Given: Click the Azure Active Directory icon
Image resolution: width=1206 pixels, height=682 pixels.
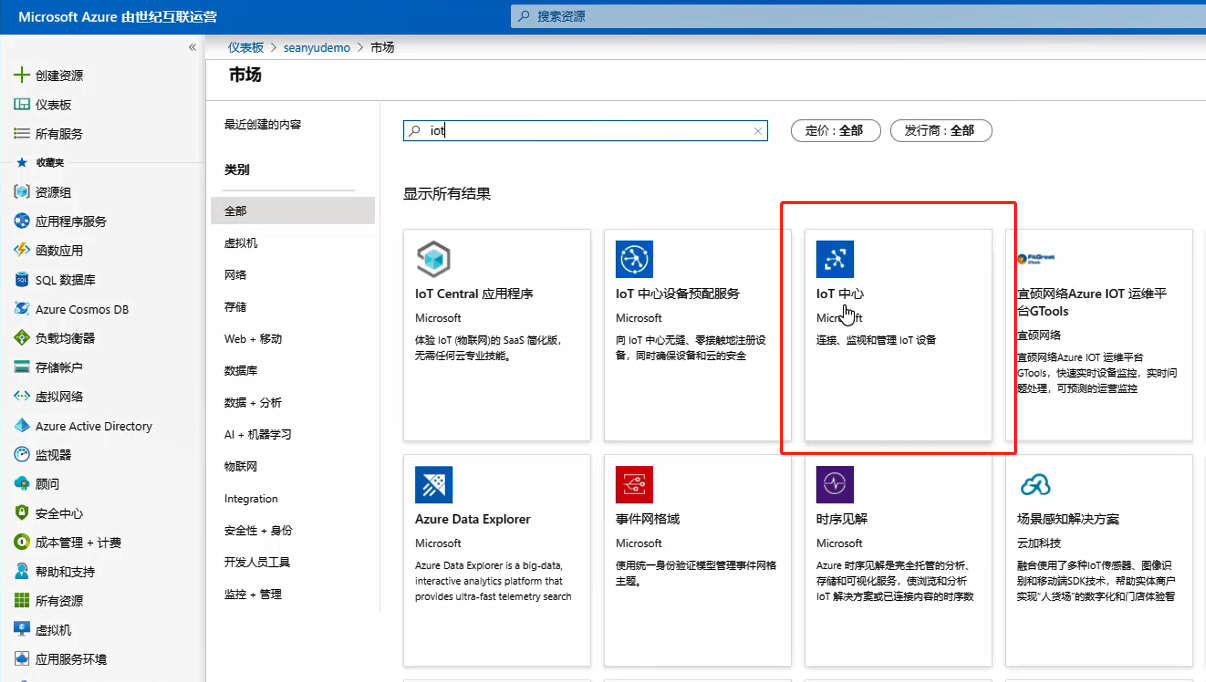Looking at the screenshot, I should 21,425.
